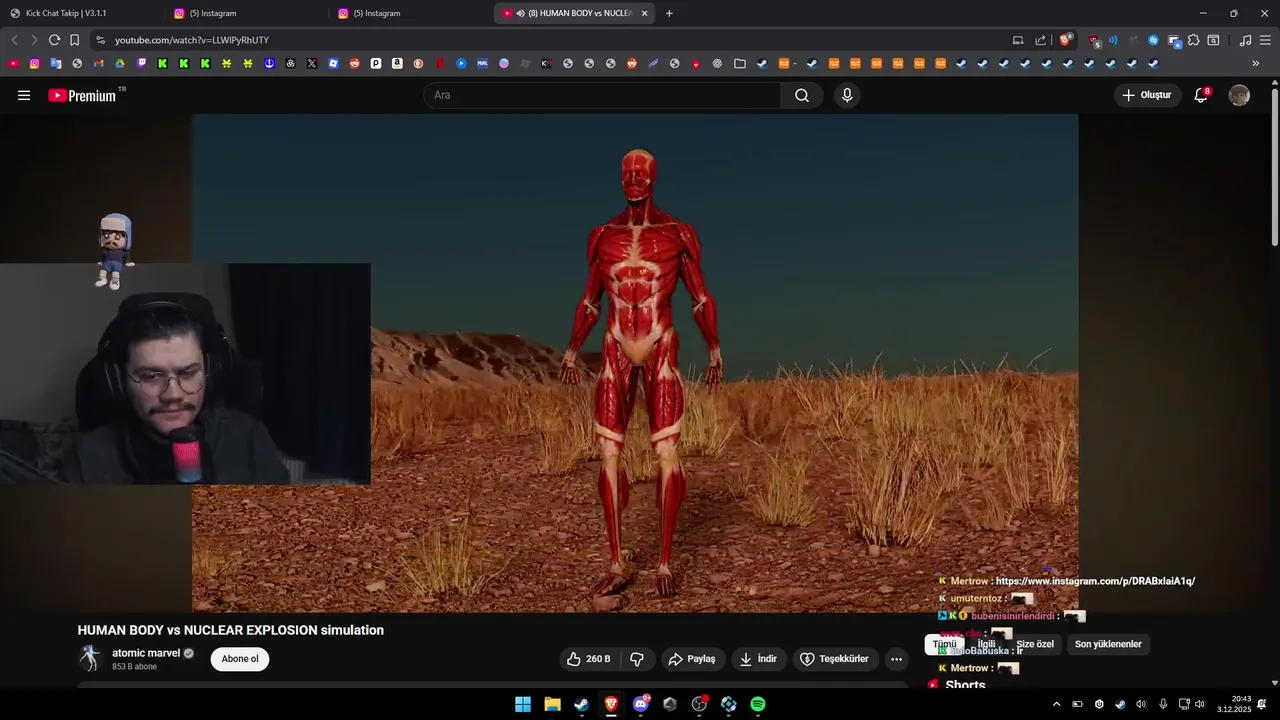Viewport: 1280px width, 720px height.
Task: Click the İndir download button
Action: click(758, 659)
